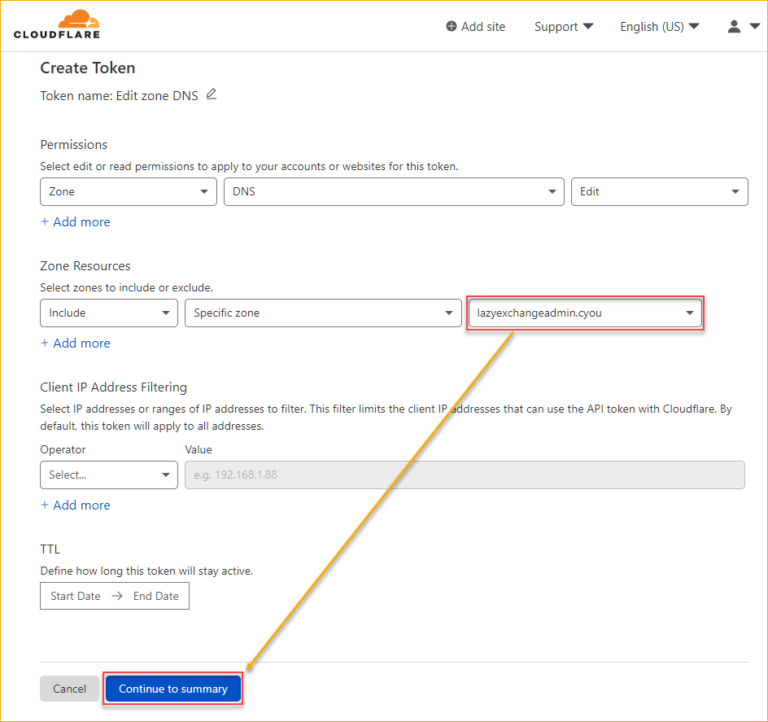The image size is (768, 722).
Task: Open the End Date picker
Action: click(156, 596)
